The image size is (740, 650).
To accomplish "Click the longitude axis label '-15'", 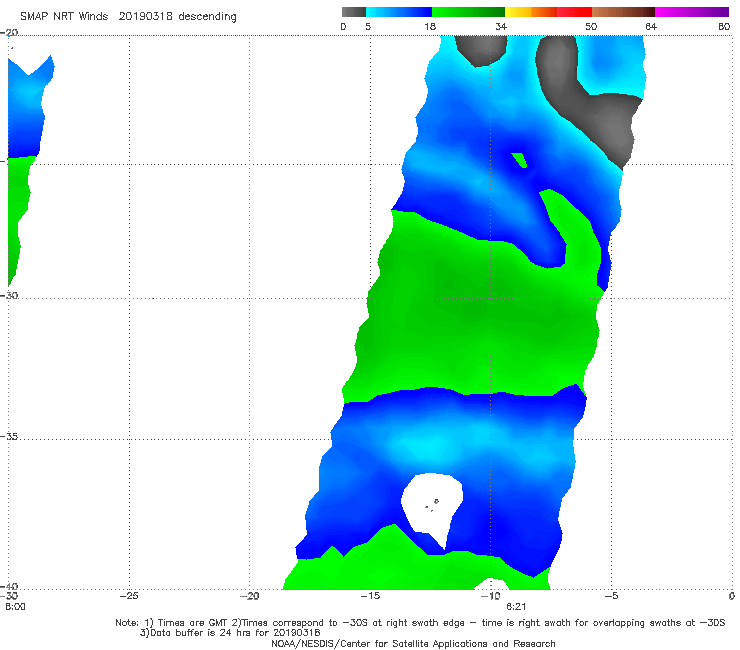I will (x=370, y=596).
